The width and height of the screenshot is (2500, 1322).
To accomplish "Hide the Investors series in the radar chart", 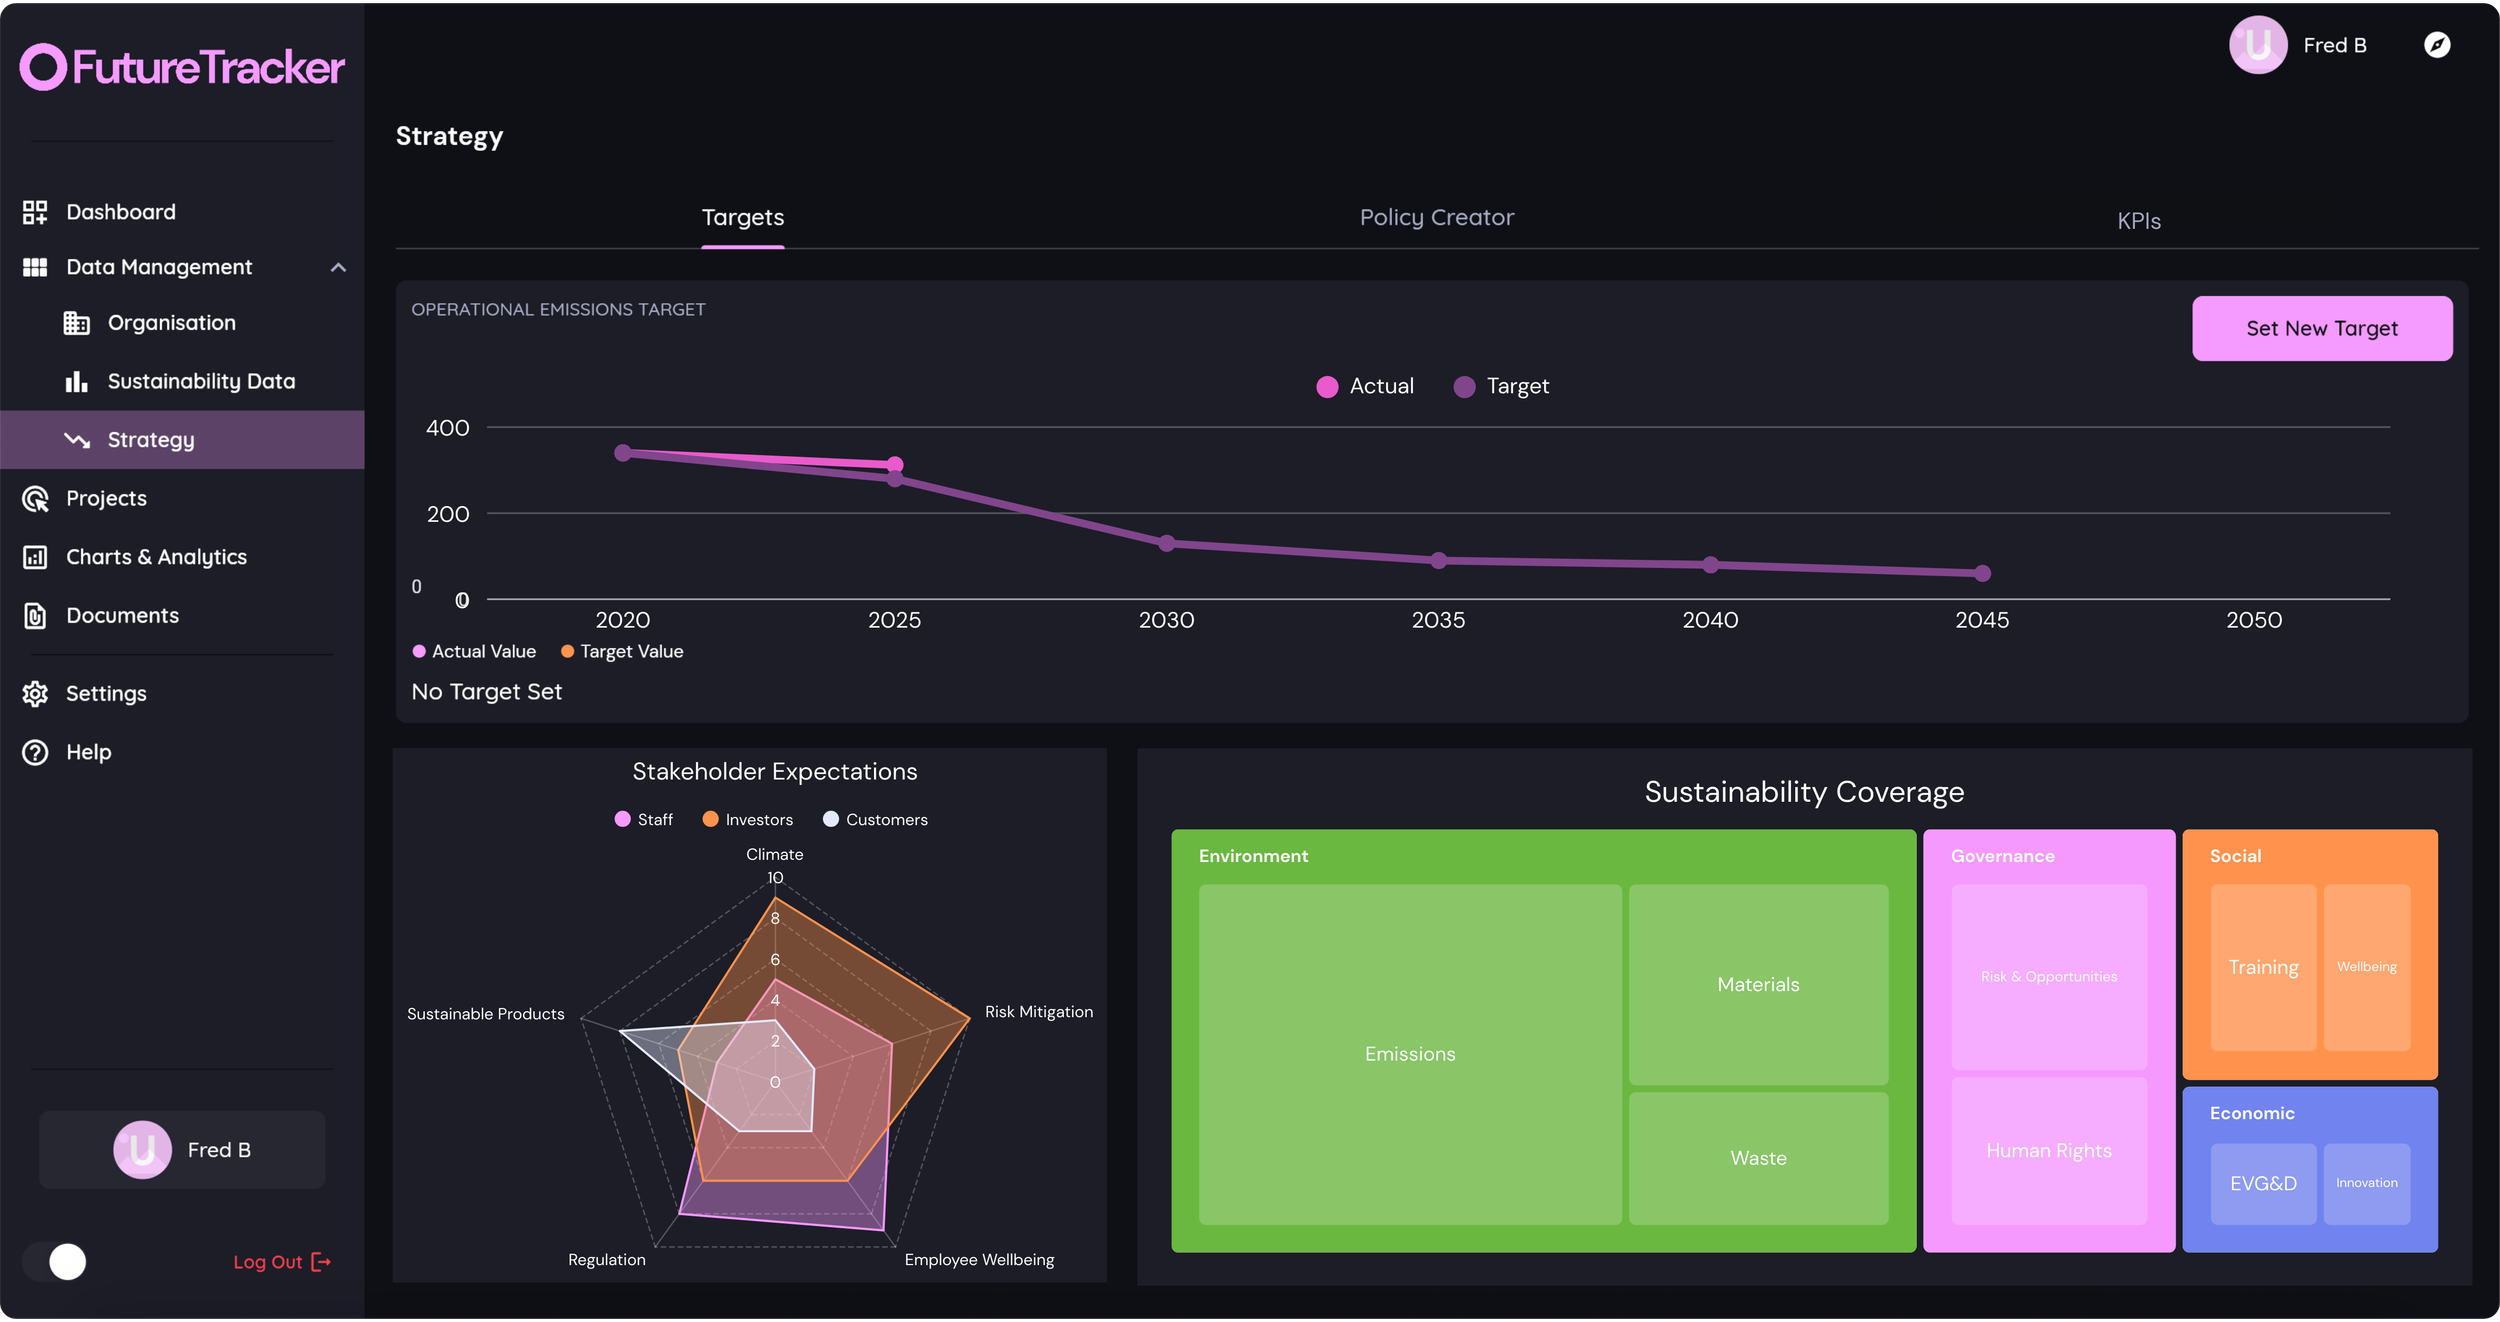I will (x=747, y=820).
